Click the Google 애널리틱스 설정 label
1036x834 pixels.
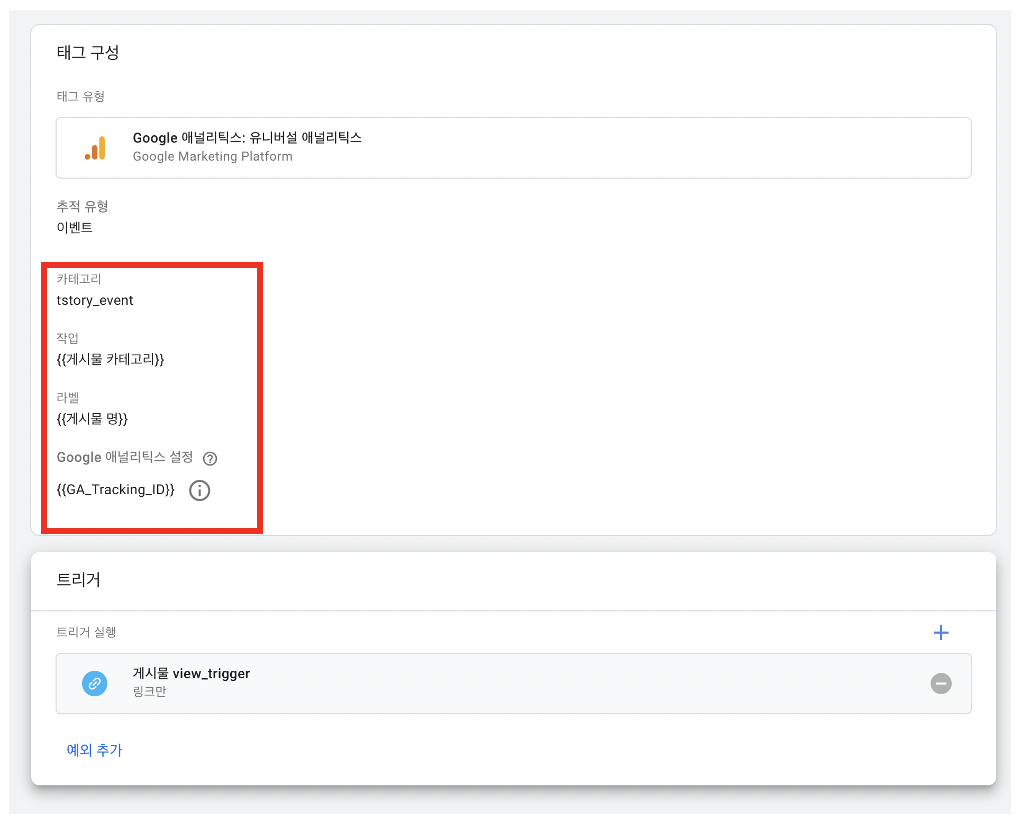[x=125, y=457]
